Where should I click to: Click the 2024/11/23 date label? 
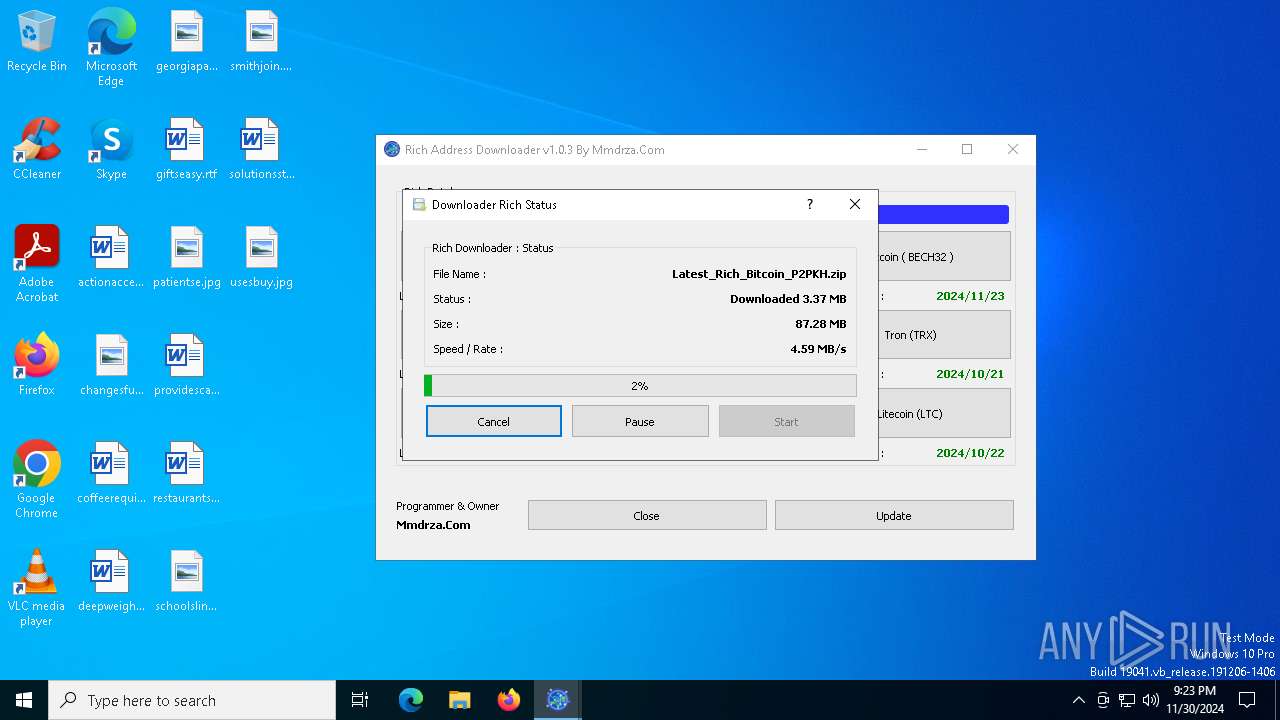point(970,296)
